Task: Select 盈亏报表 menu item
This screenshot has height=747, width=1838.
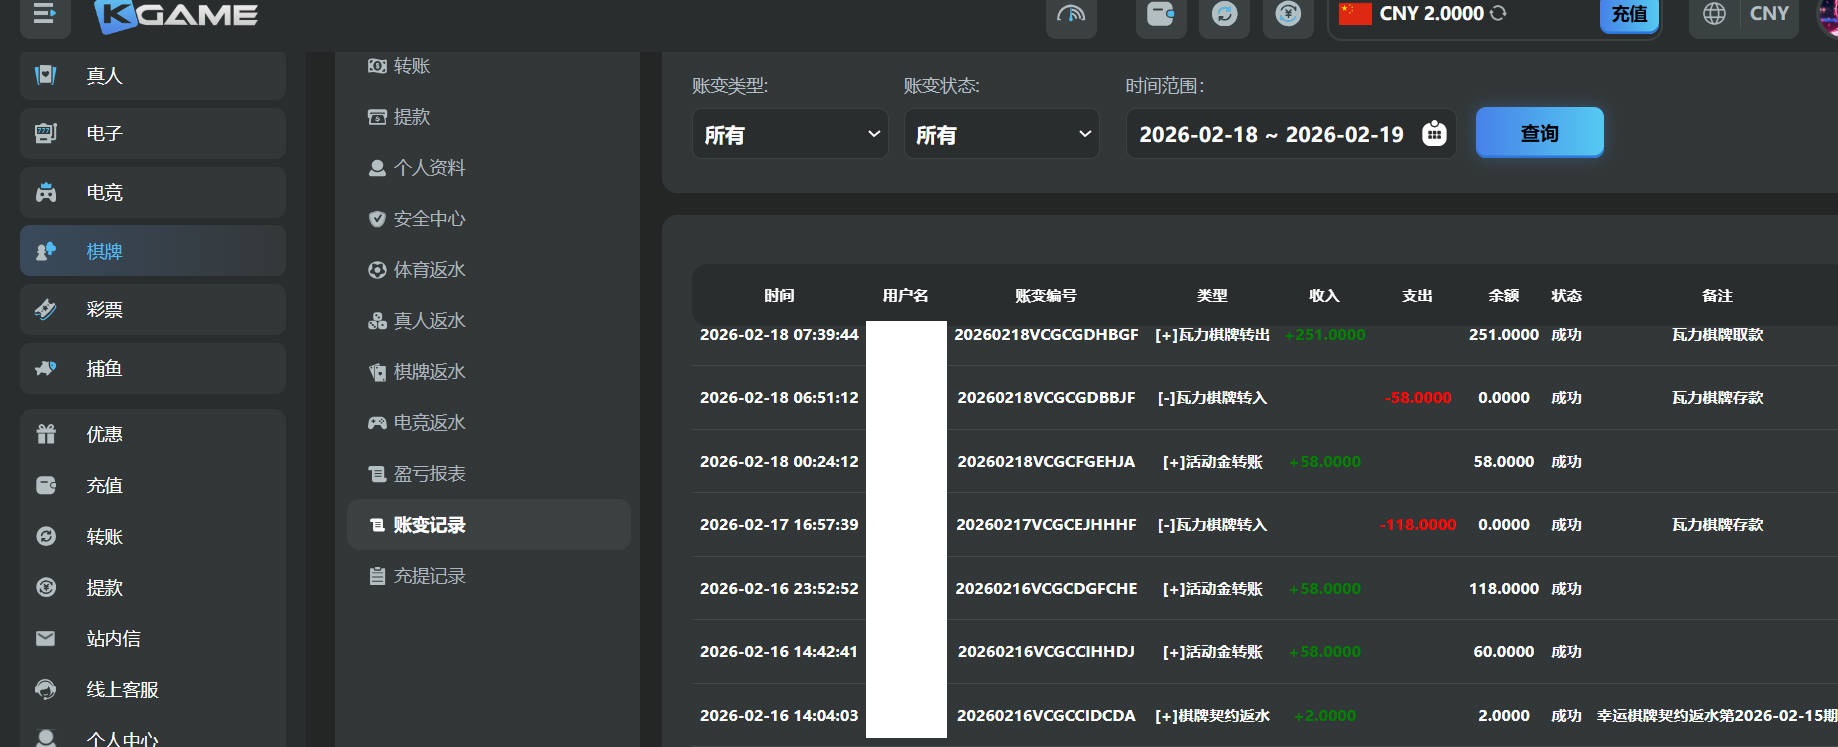Action: pyautogui.click(x=429, y=474)
